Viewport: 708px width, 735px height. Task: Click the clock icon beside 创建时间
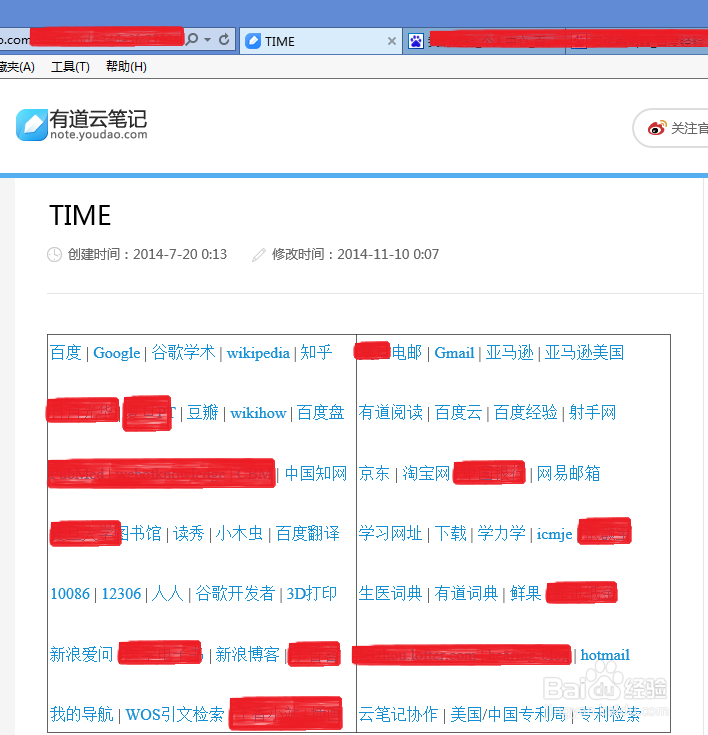coord(54,255)
